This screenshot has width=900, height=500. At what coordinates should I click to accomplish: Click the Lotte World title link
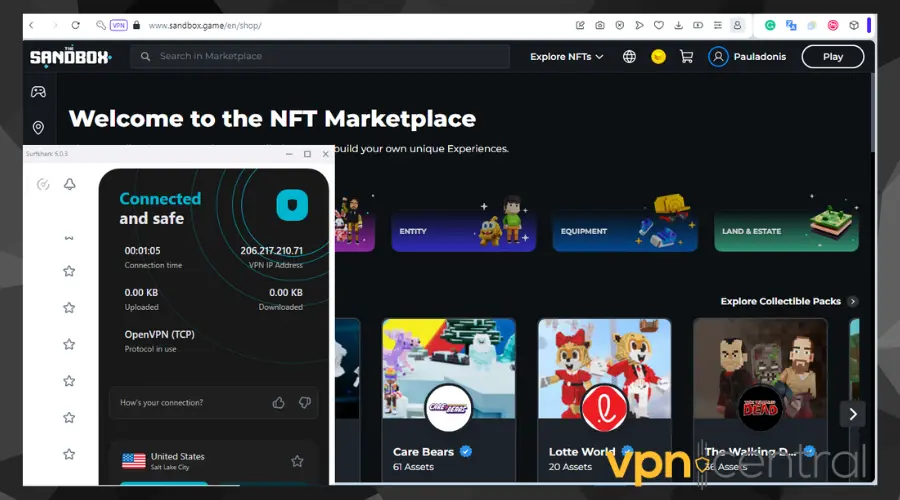click(x=581, y=452)
